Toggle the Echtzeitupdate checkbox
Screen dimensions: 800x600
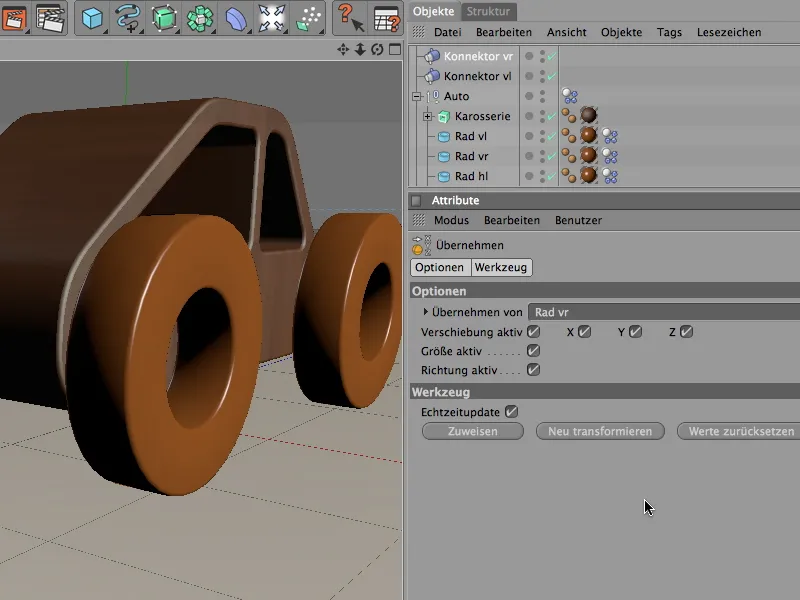coord(511,411)
